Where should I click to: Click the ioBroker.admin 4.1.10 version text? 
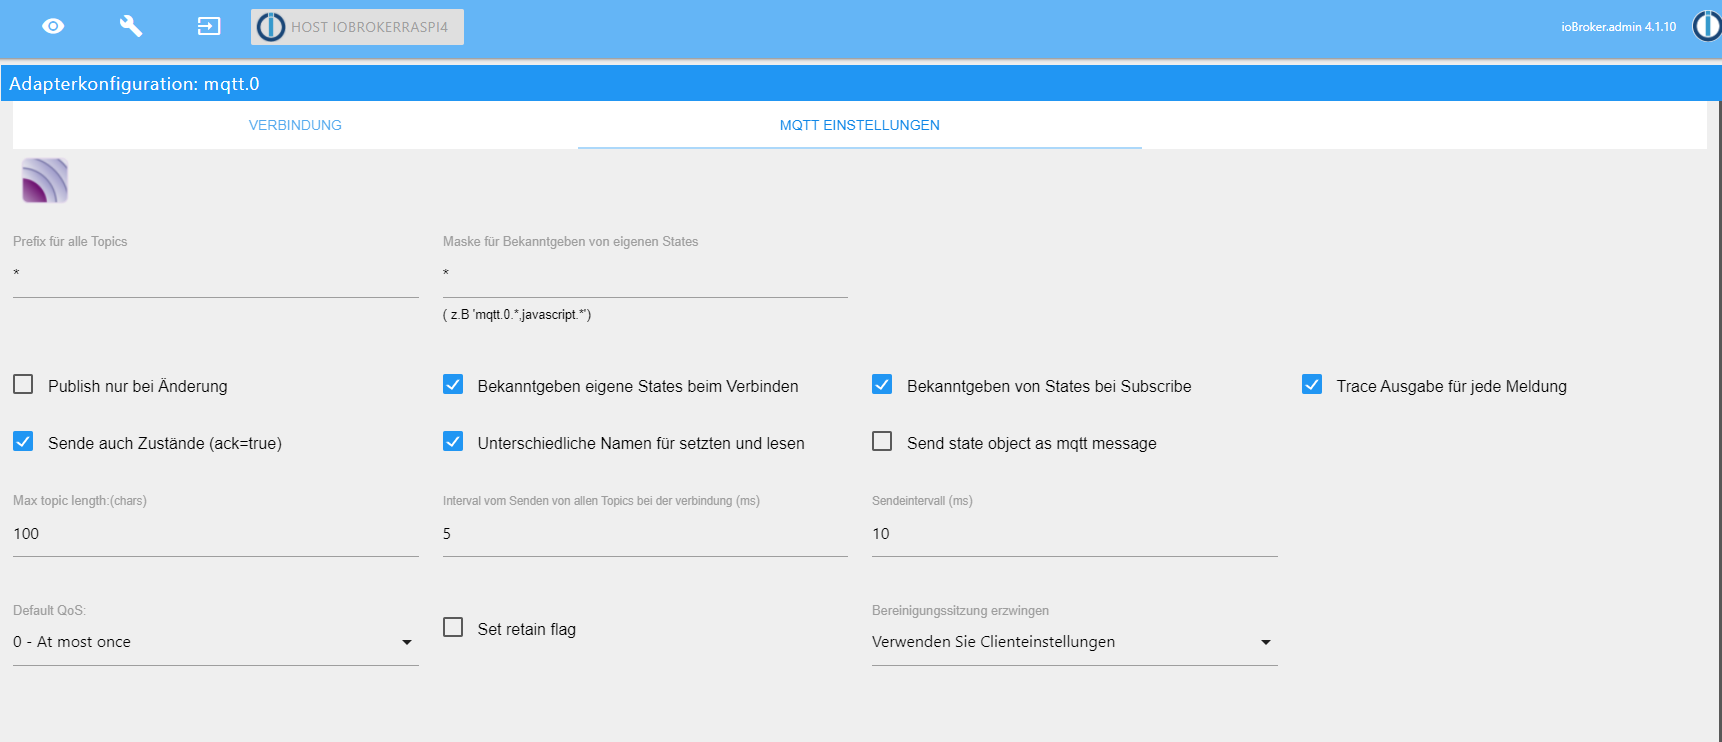(1618, 27)
